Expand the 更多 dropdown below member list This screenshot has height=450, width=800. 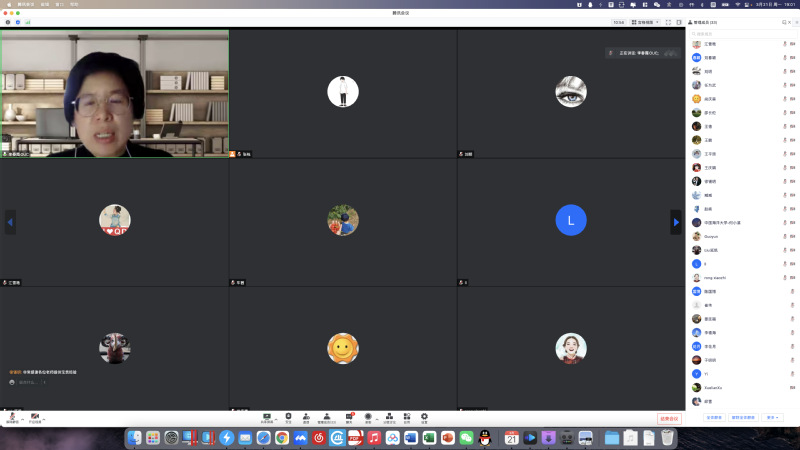click(772, 417)
